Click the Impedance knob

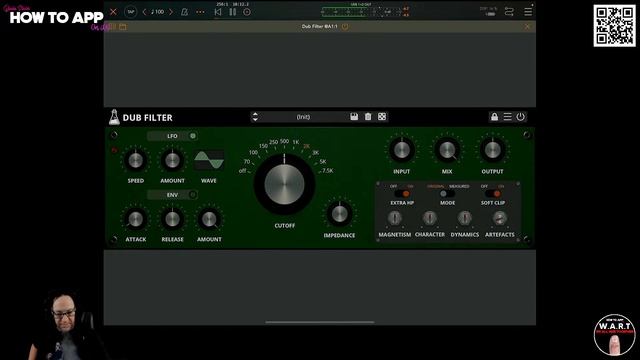pyautogui.click(x=339, y=214)
